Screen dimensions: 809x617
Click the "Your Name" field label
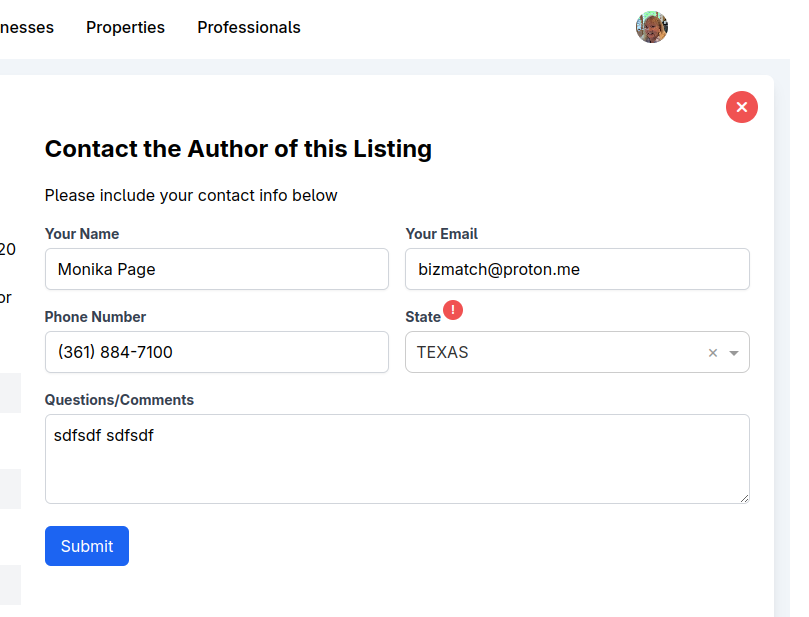coord(82,234)
